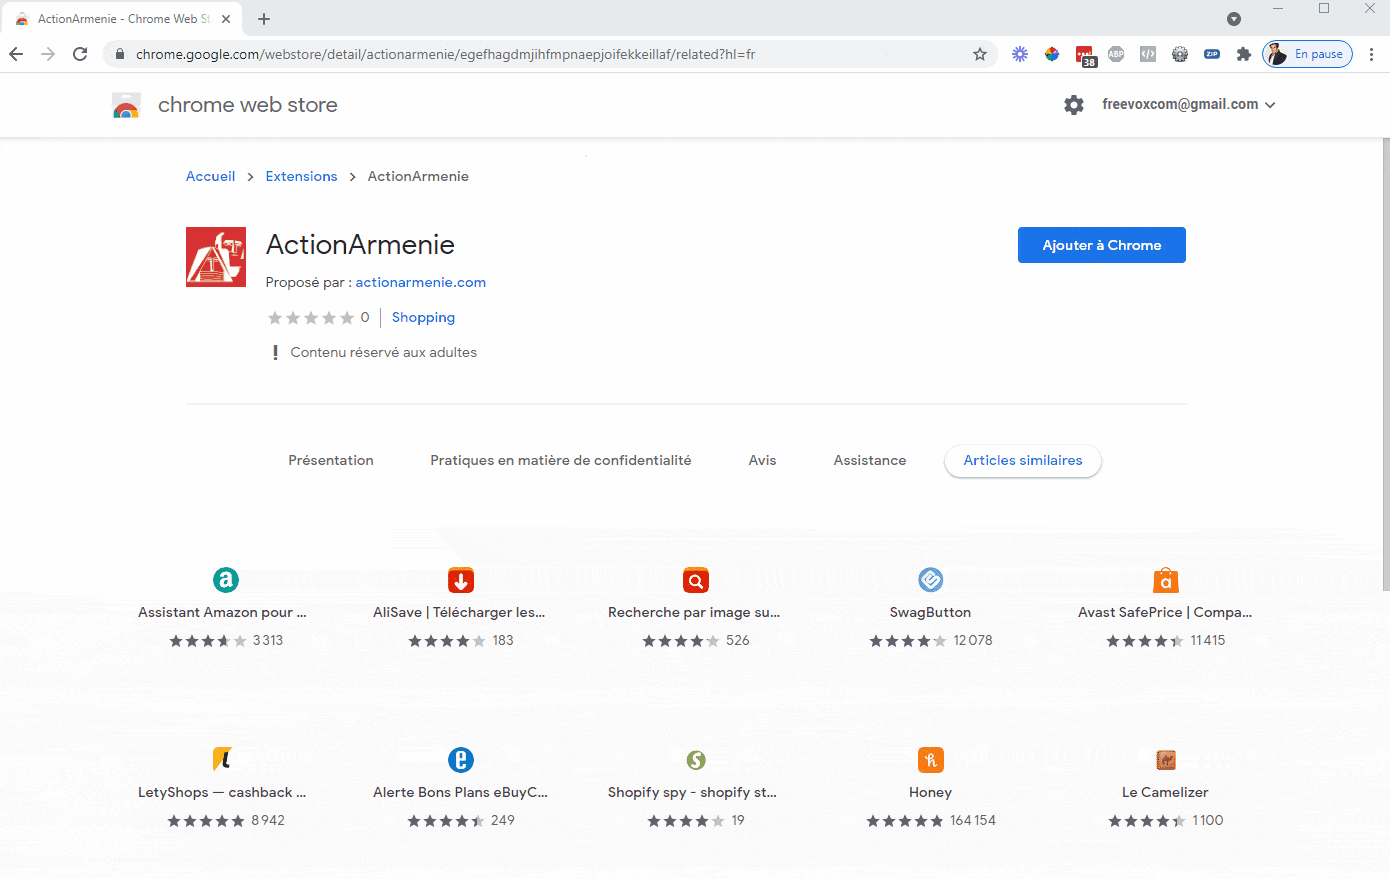1390x879 pixels.
Task: Click the SwagButton rating count 12 078
Action: (973, 640)
